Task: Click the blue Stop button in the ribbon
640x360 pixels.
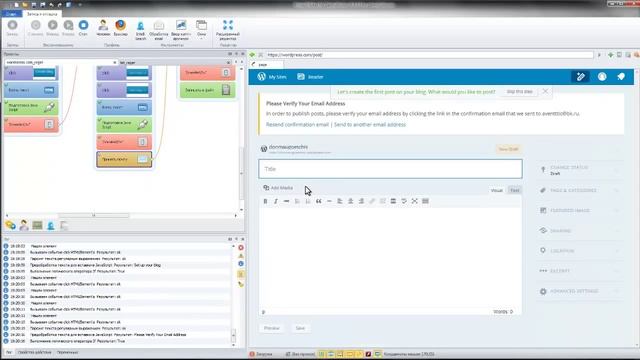Action: 83,27
